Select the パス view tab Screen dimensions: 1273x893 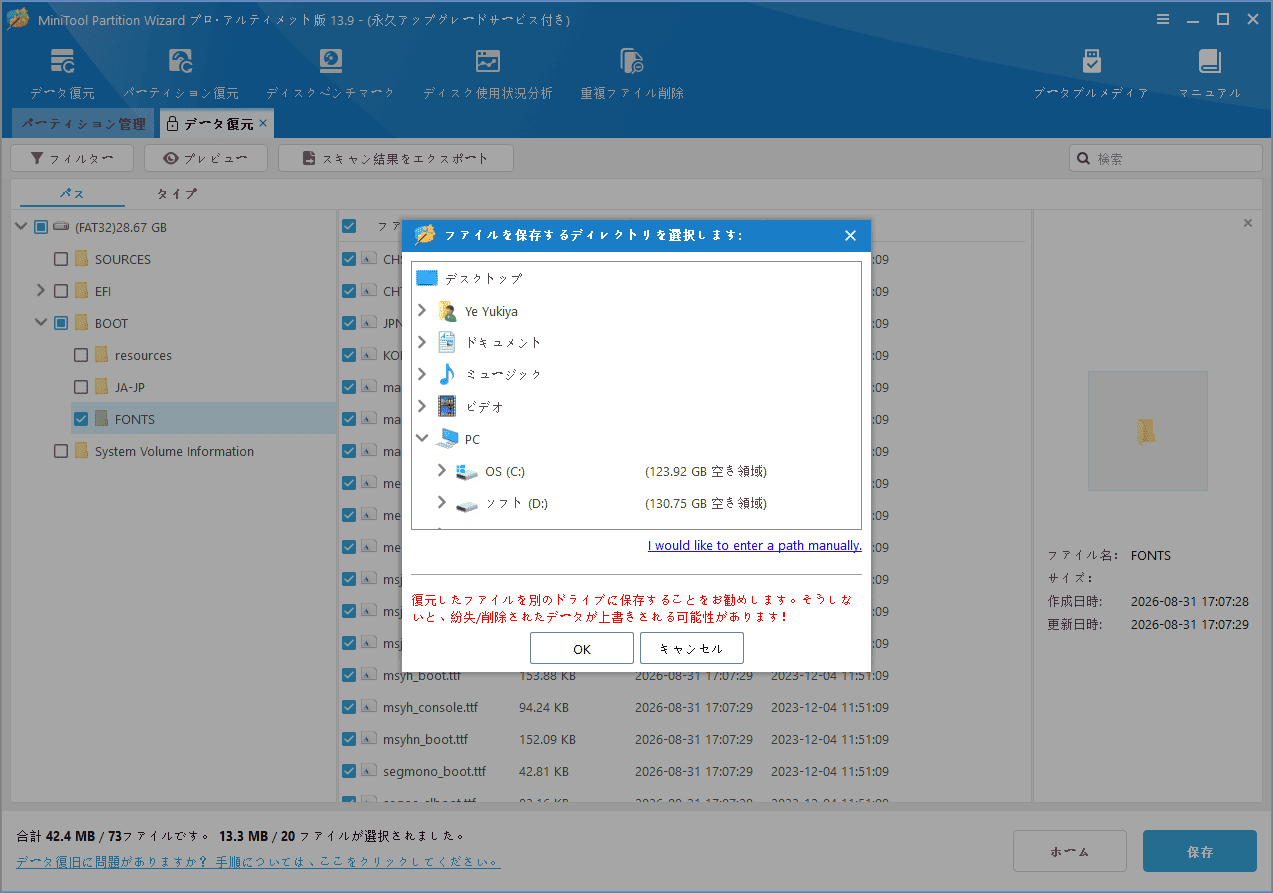(72, 193)
